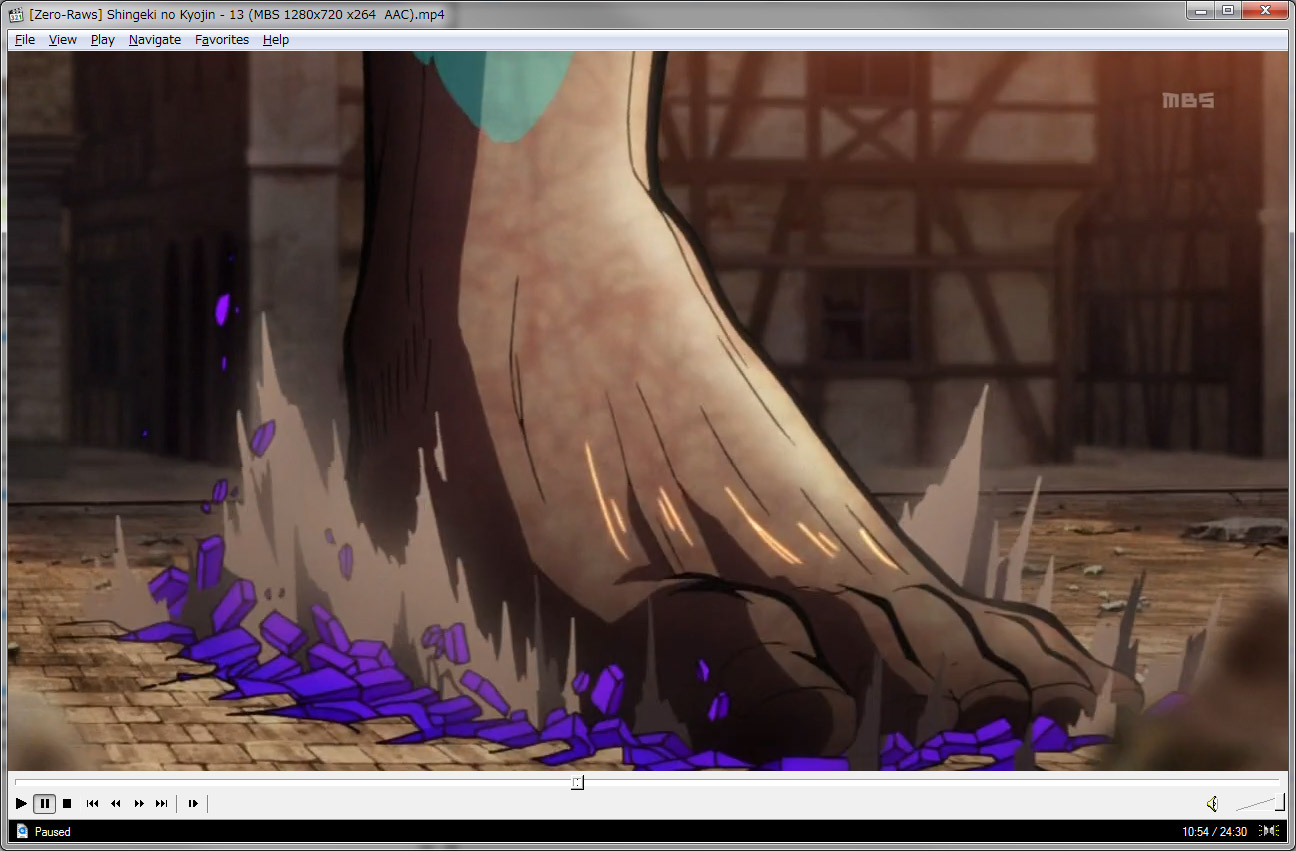Screen dimensions: 1296x851
Task: Mute the audio with the speaker icon
Action: click(x=1212, y=803)
